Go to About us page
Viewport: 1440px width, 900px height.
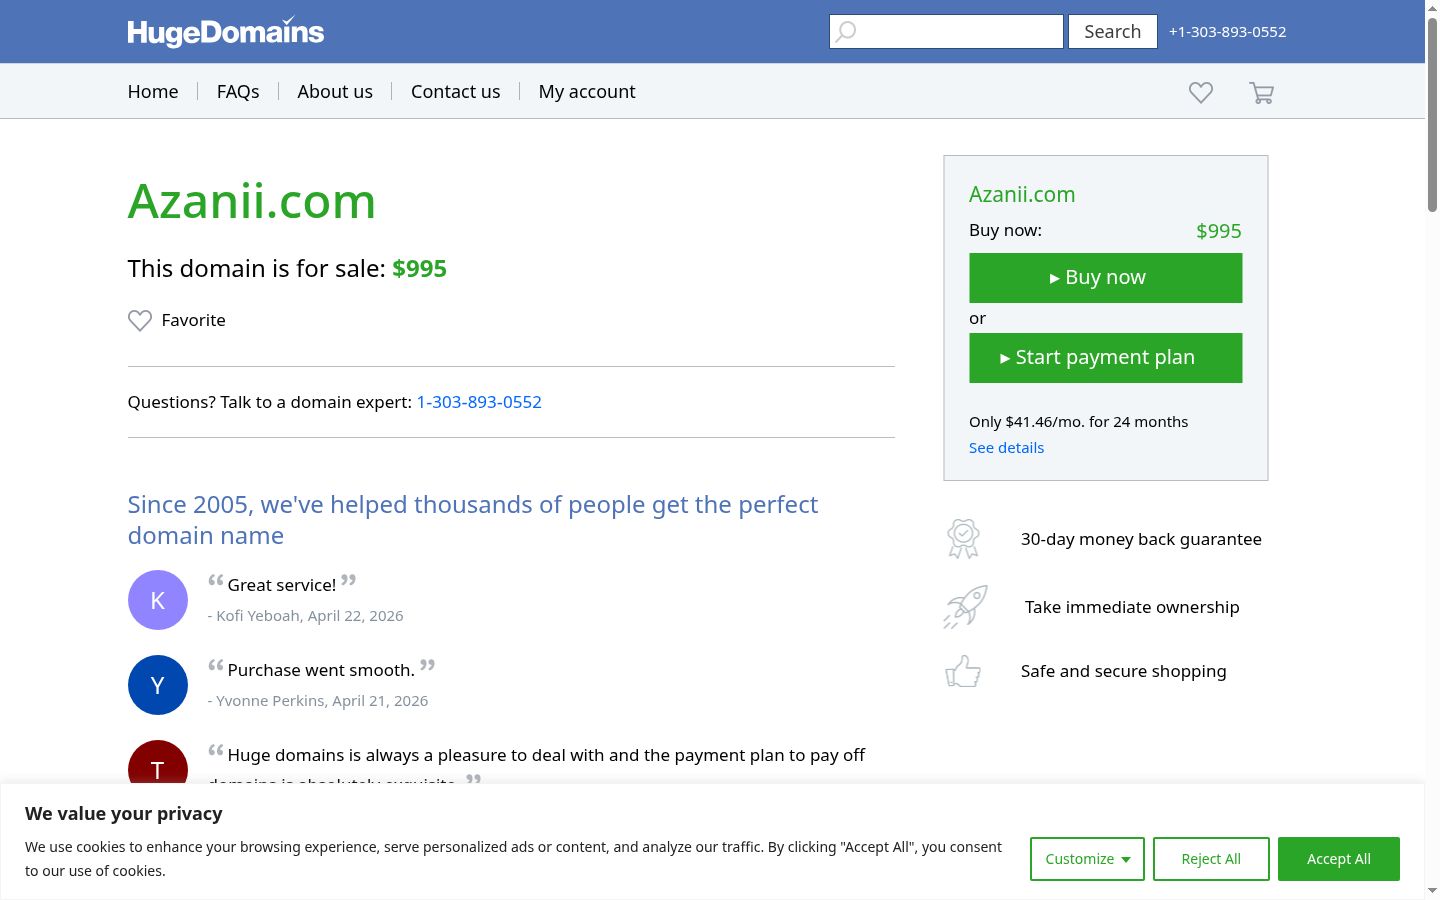[335, 91]
